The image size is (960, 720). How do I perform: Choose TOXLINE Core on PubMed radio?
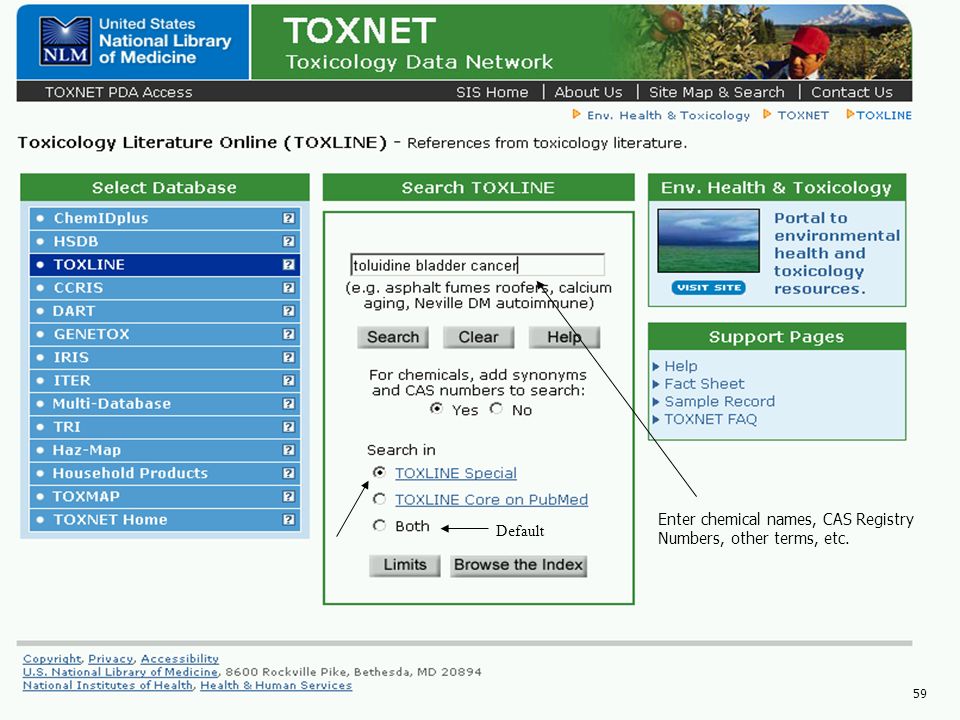click(380, 499)
